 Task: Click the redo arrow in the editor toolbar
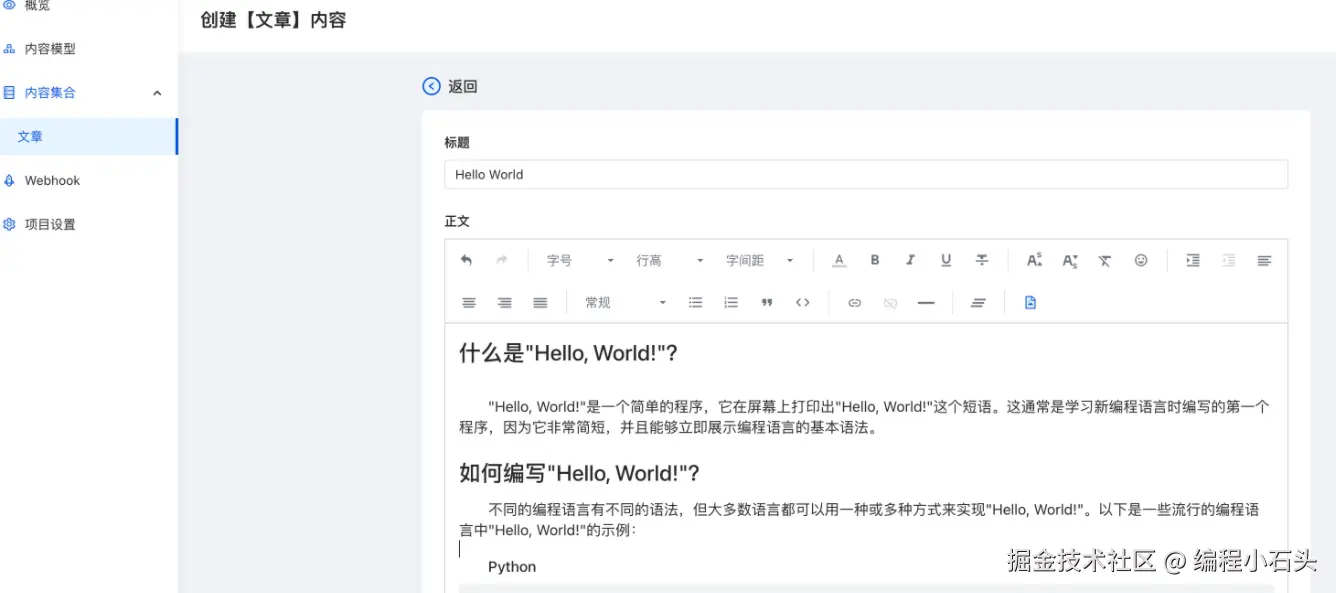click(x=502, y=260)
